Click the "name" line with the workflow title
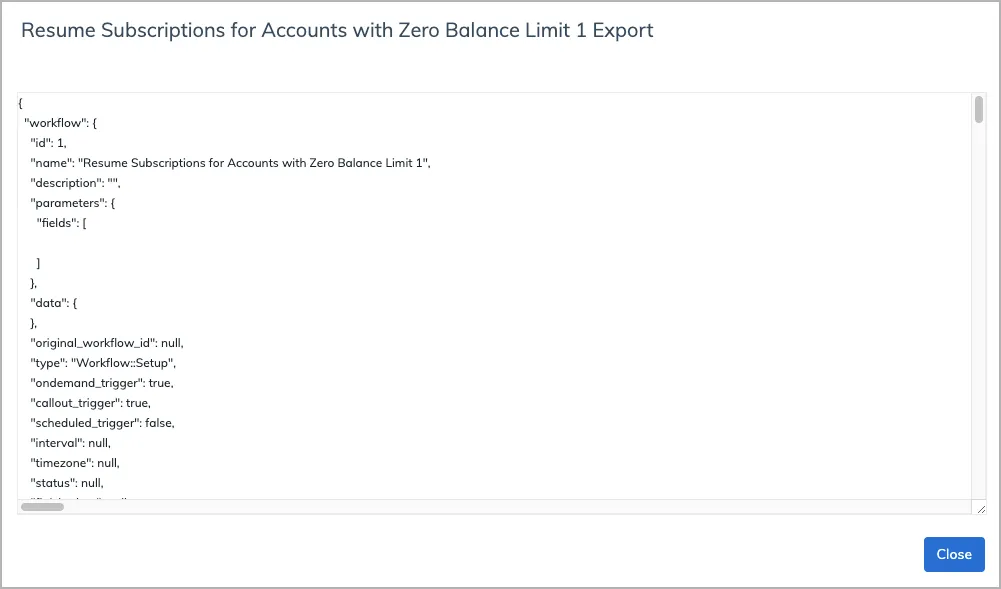The width and height of the screenshot is (1001, 589). [230, 163]
